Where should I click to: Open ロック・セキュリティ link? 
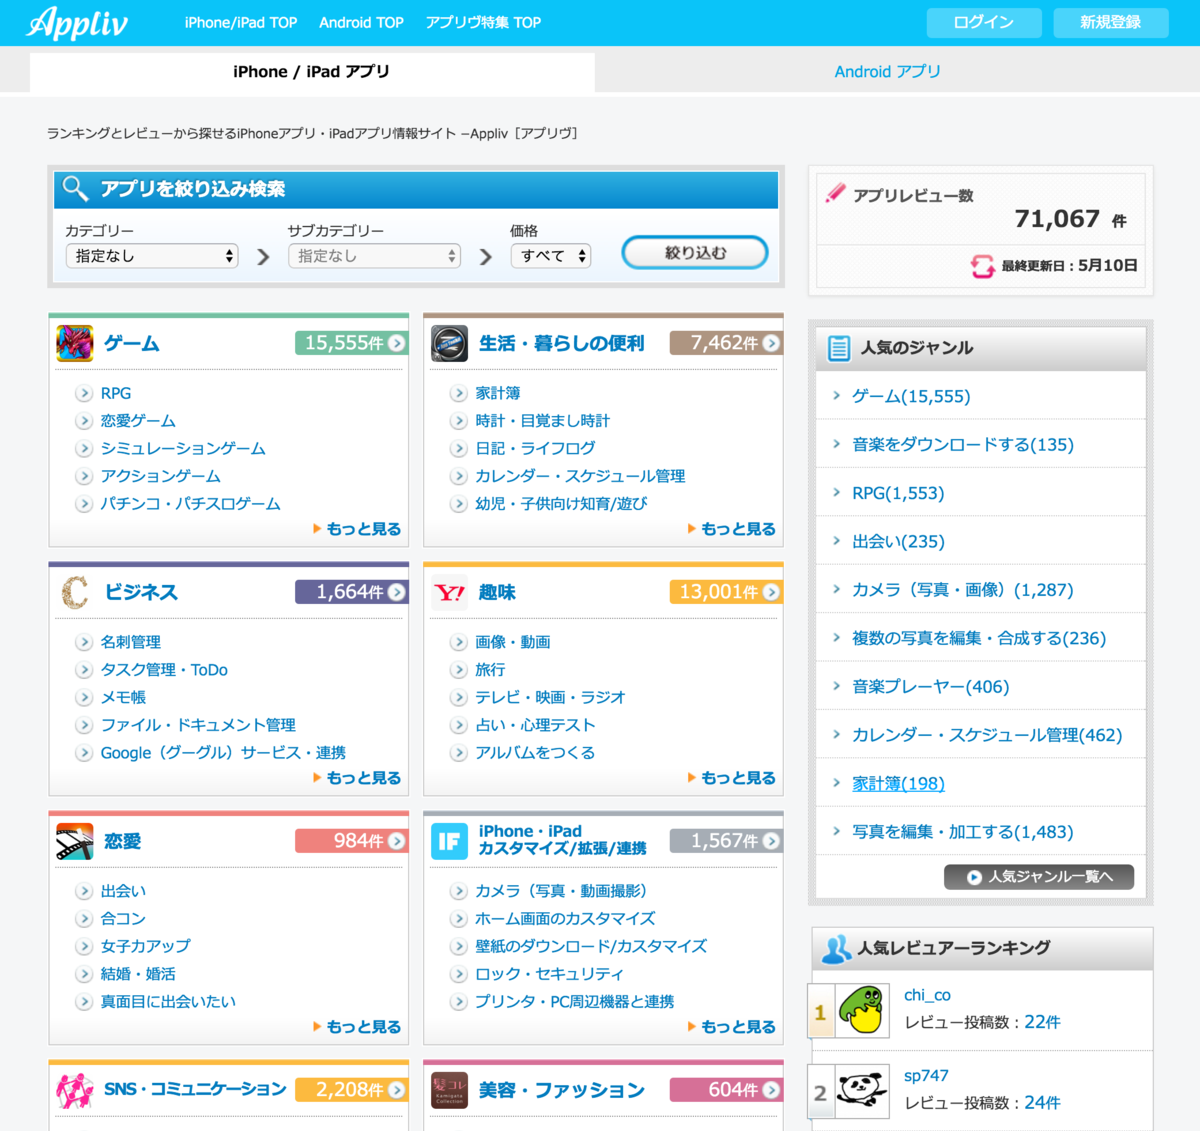pos(549,974)
